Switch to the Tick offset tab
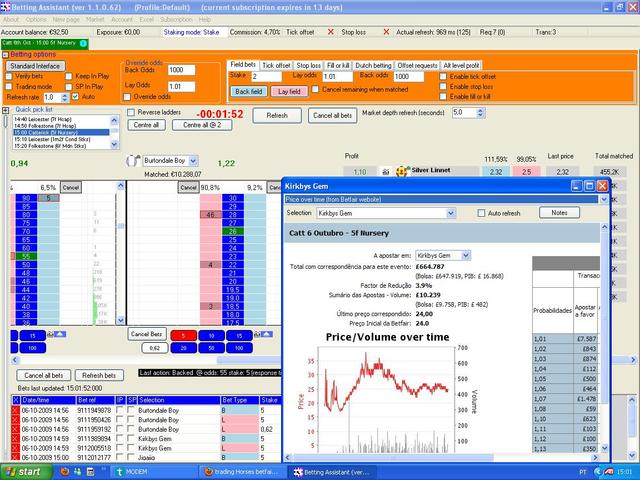This screenshot has height=480, width=640. coord(276,65)
